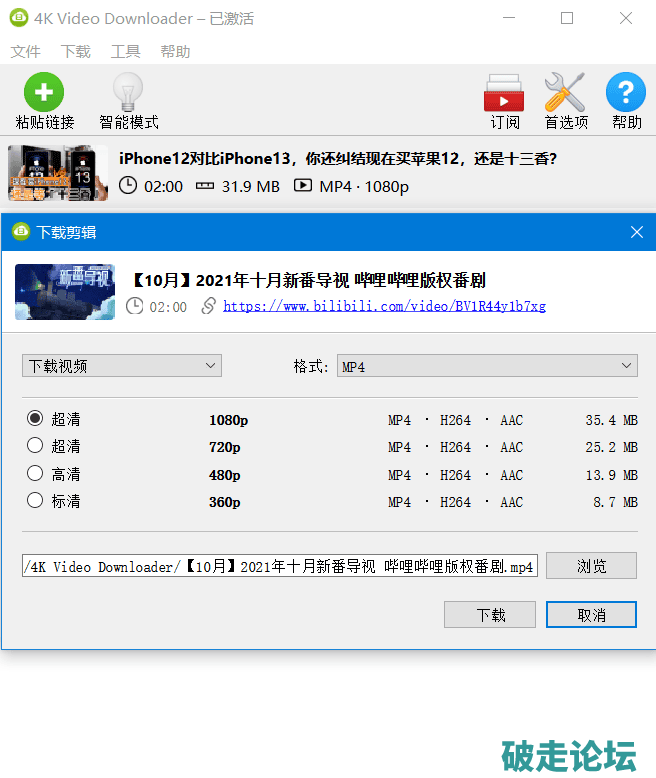Open Preferences (首选项) tools icon
Screen dimensions: 656x778
[565, 94]
